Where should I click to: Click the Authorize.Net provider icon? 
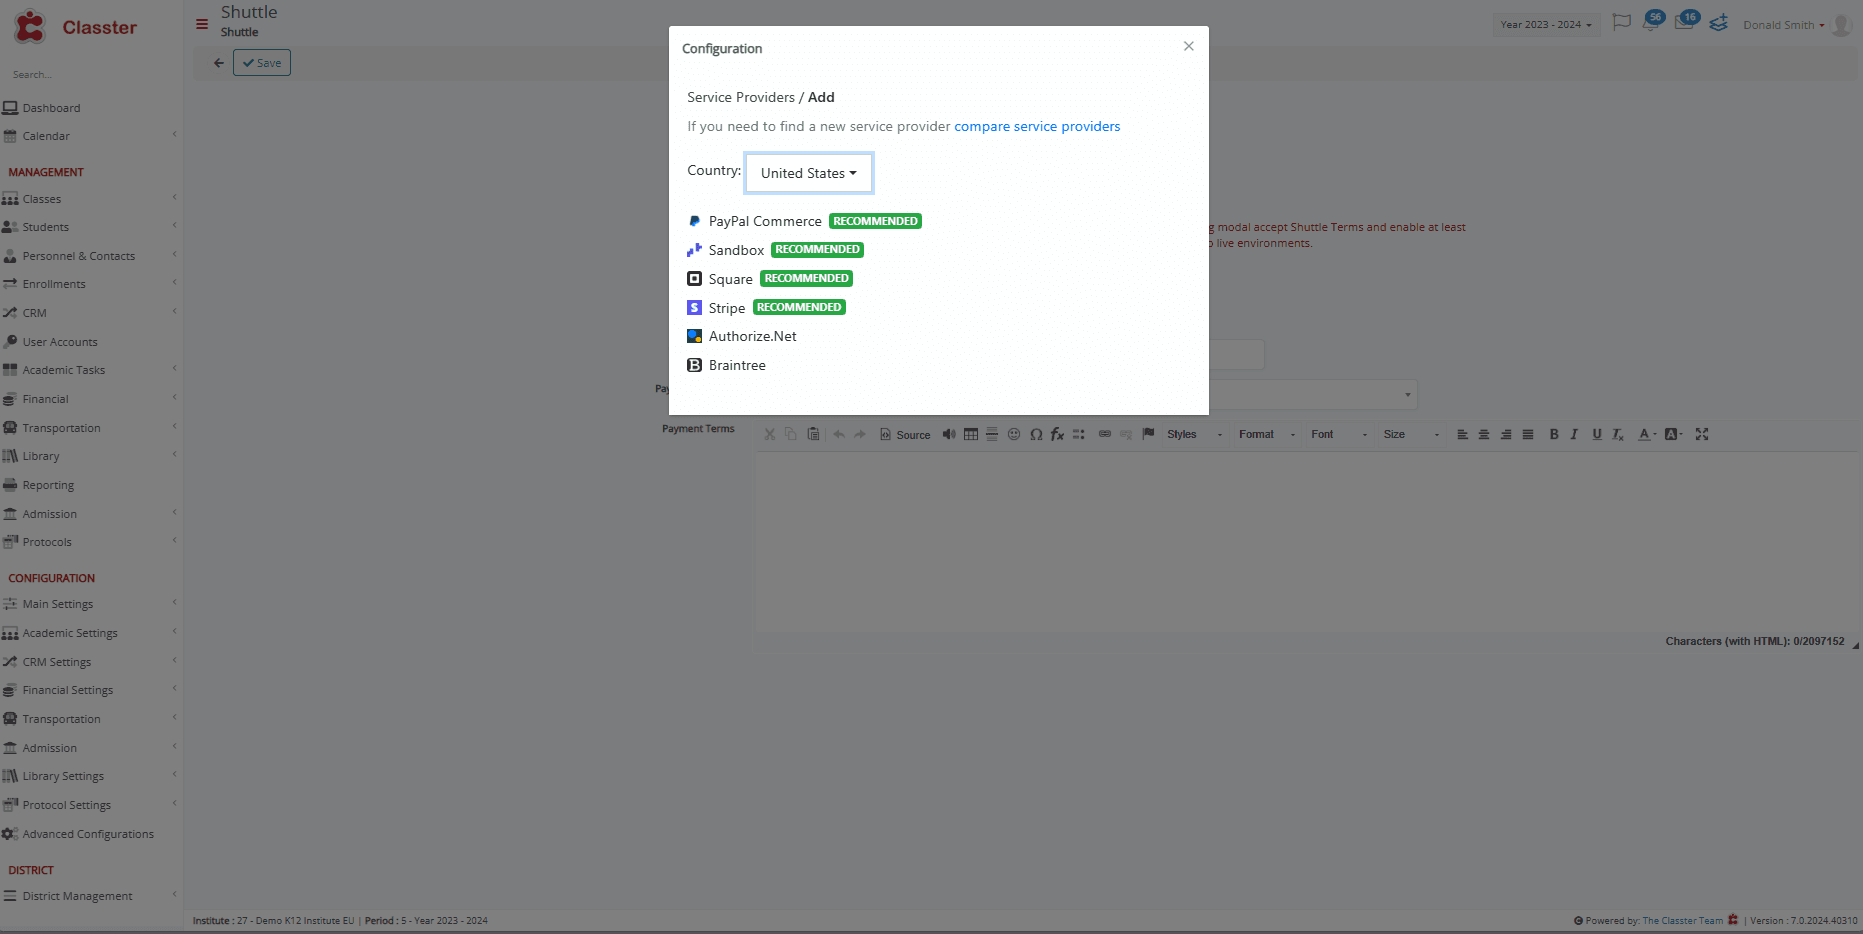pyautogui.click(x=694, y=336)
